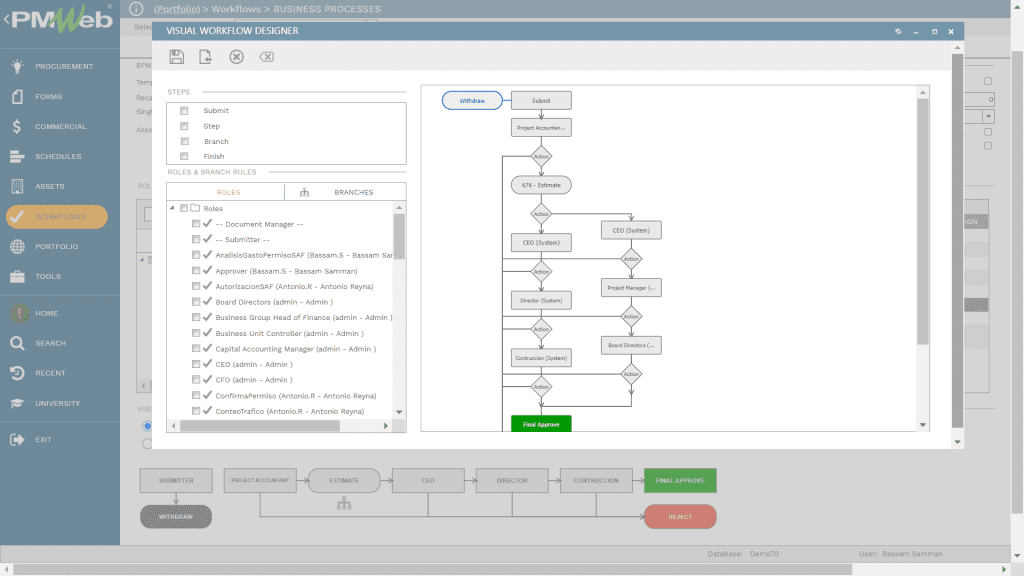
Task: Click the canvas vertical scrollbar thumb
Action: 923,222
